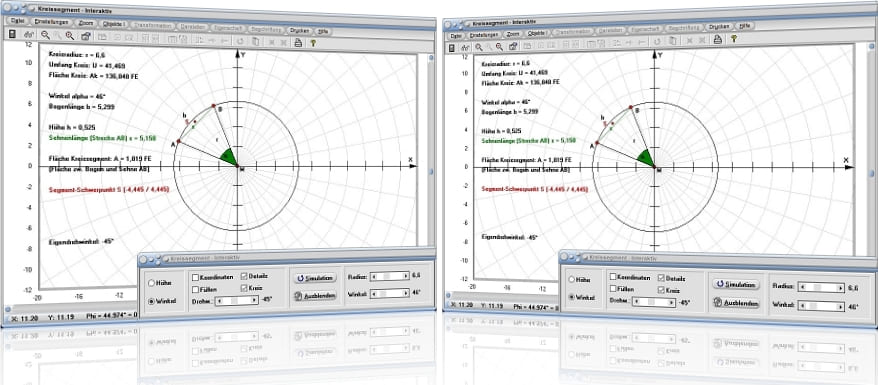This screenshot has height=385, width=878.
Task: Select Höhe radio button in right control panel
Action: coord(571,279)
